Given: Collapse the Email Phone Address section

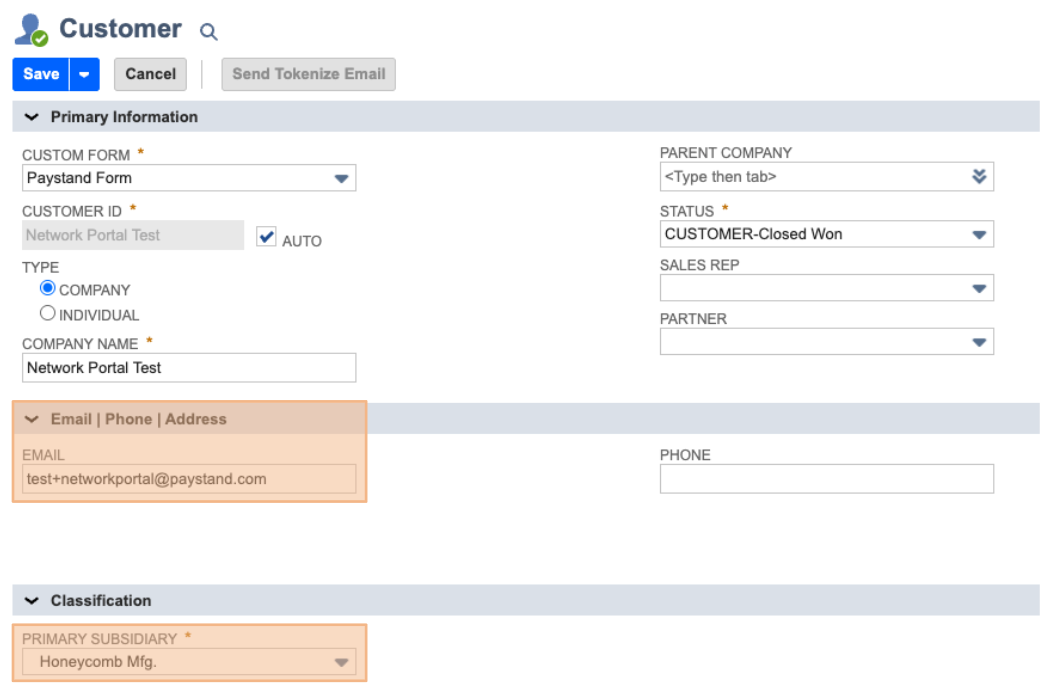Looking at the screenshot, I should pyautogui.click(x=31, y=420).
